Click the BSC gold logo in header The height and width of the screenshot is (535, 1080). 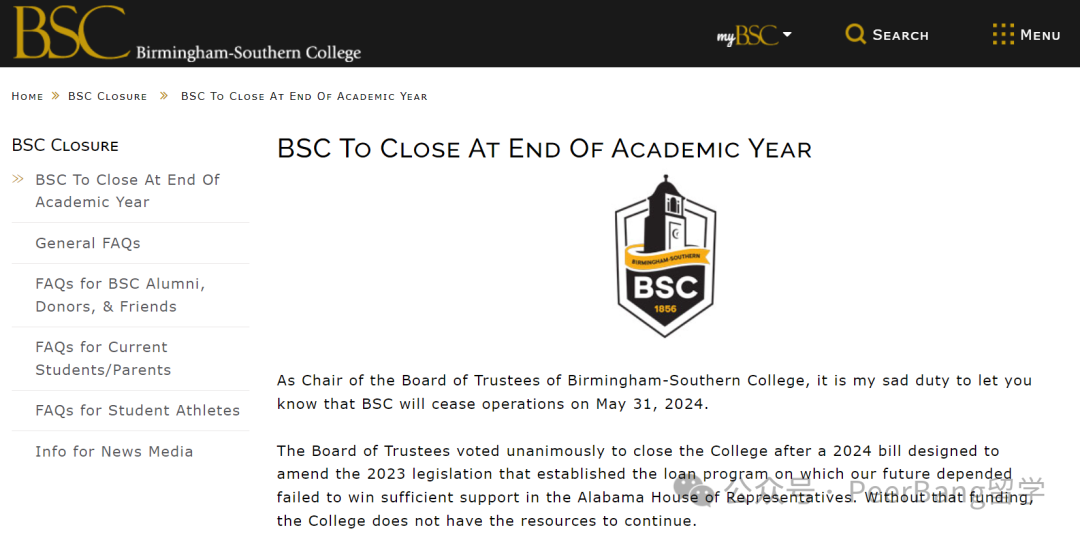coord(72,32)
